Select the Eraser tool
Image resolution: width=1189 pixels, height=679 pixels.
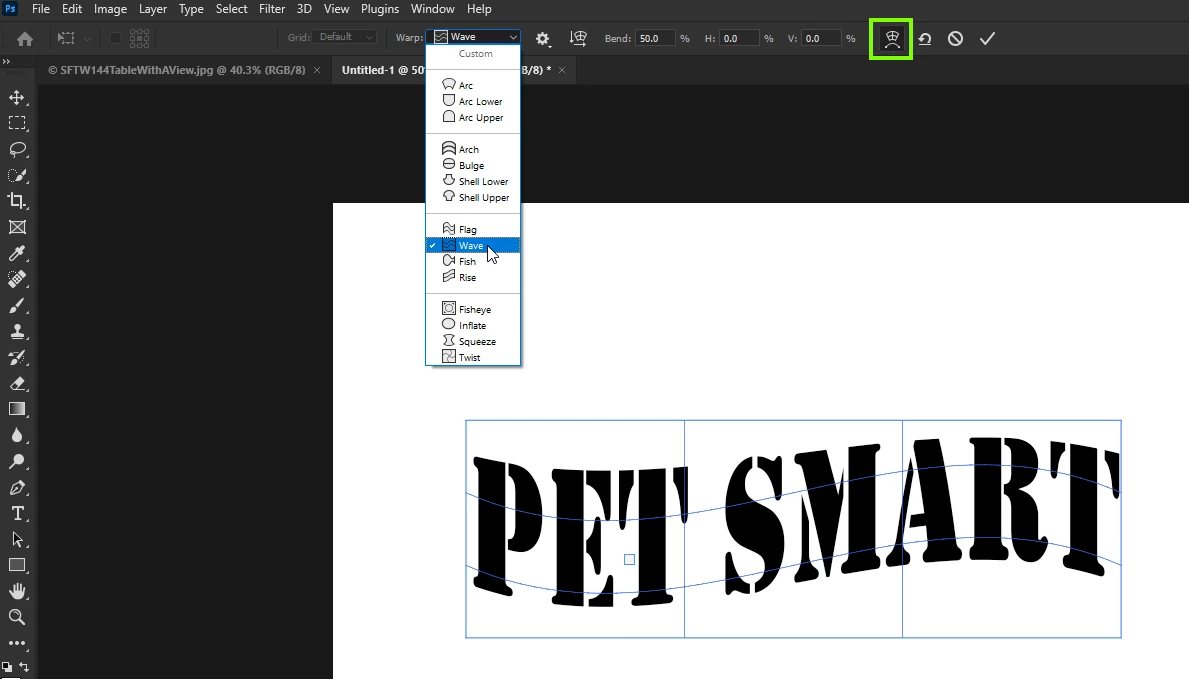[x=17, y=383]
